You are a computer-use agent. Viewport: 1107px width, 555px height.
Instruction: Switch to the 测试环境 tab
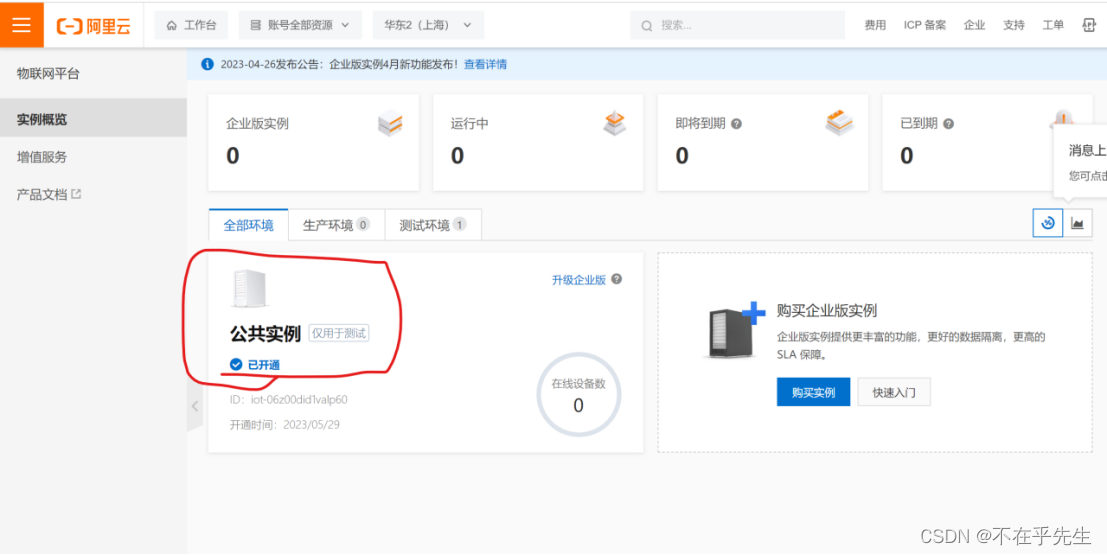point(433,225)
